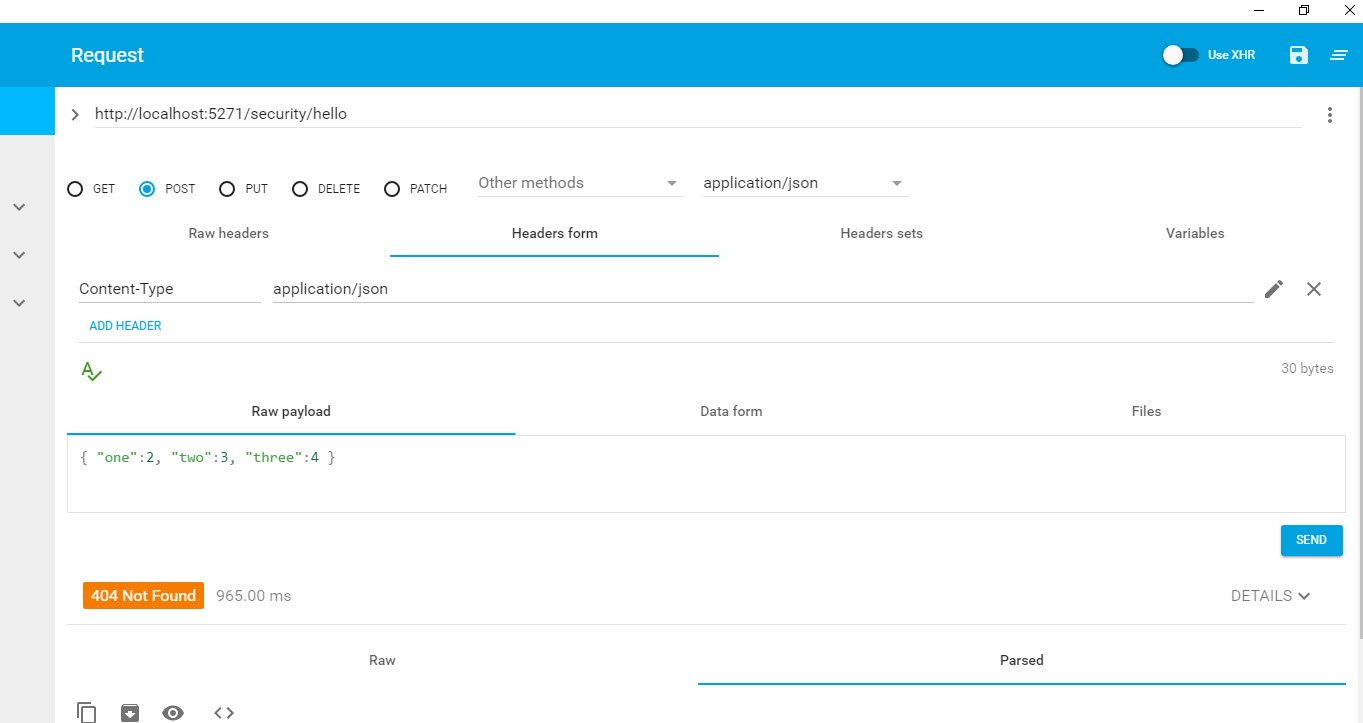
Task: Choose the PATCH radio button
Action: pos(392,189)
